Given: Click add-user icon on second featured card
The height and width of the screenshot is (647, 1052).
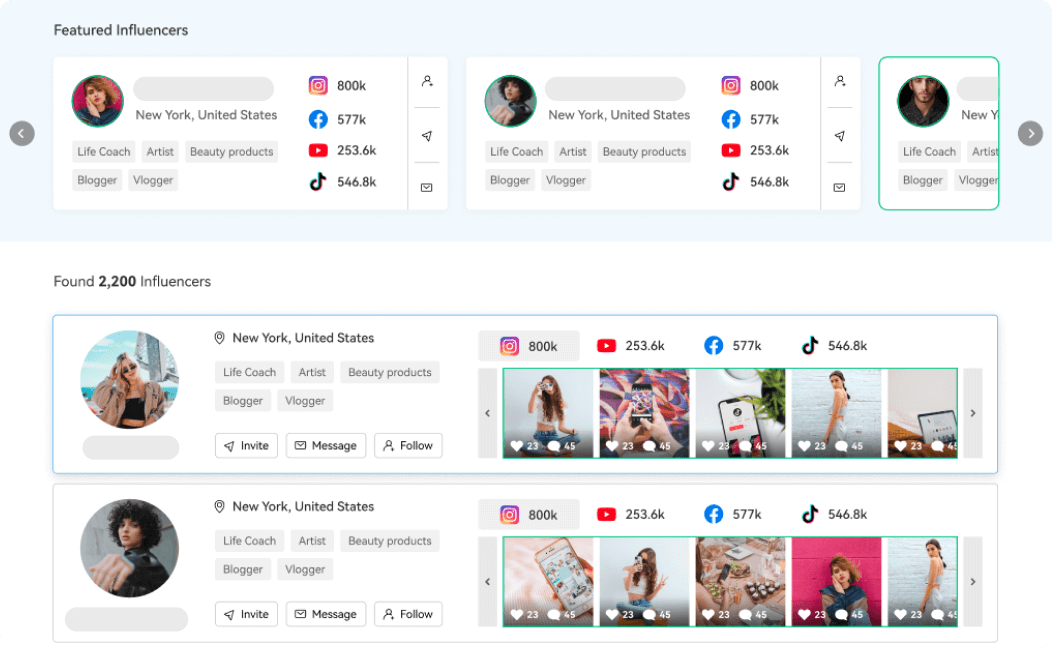Looking at the screenshot, I should pyautogui.click(x=840, y=81).
